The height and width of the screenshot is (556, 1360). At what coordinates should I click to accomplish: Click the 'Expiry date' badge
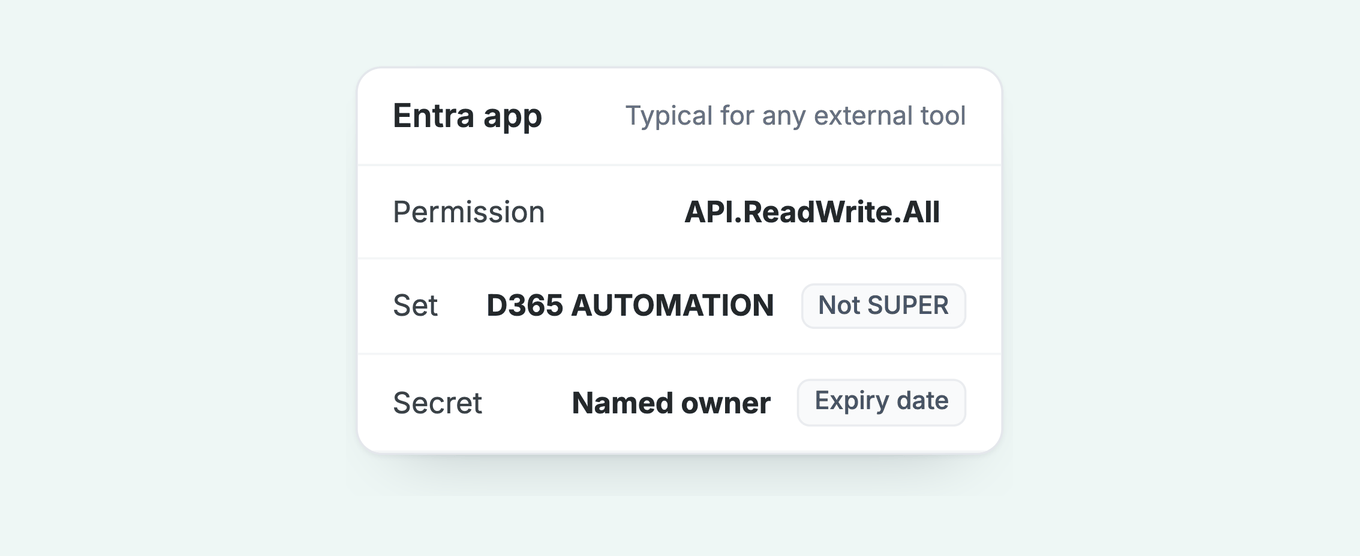[882, 402]
